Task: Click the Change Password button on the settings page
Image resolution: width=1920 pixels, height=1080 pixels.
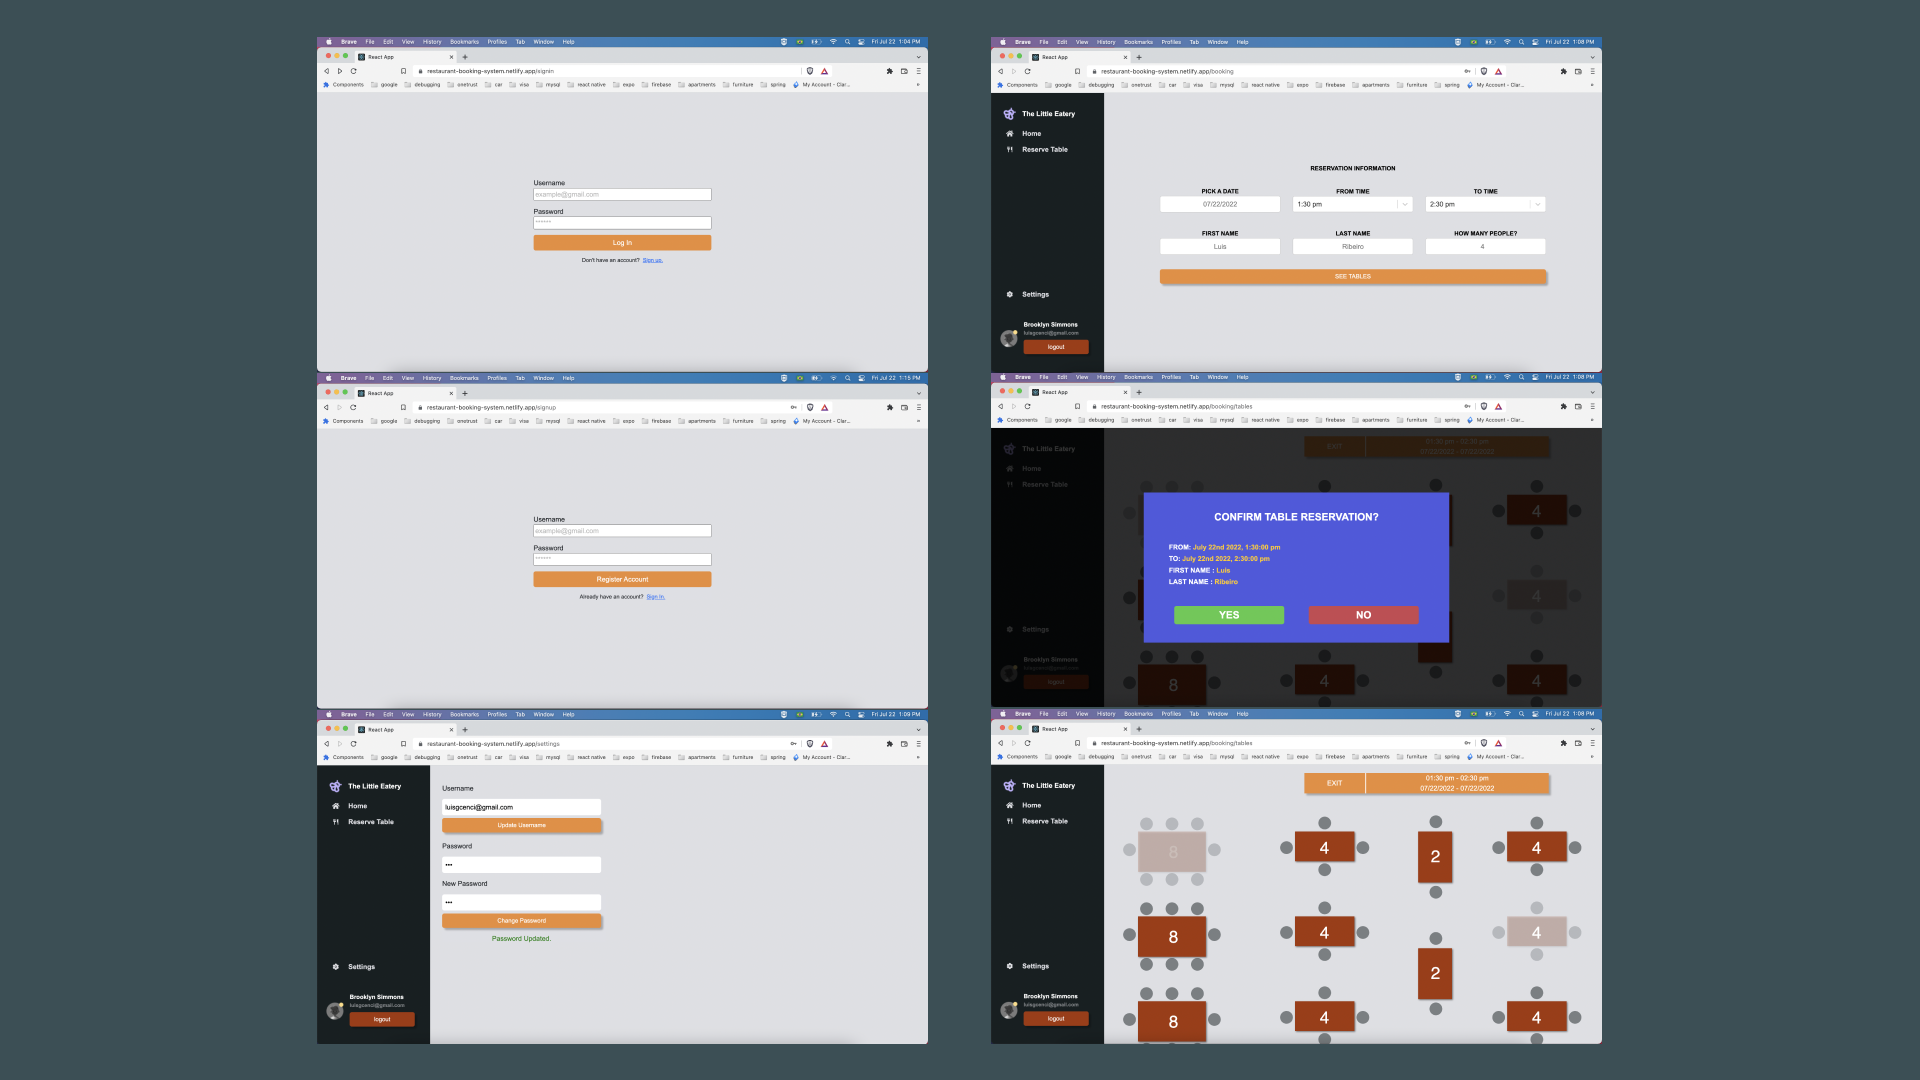Action: click(x=522, y=921)
